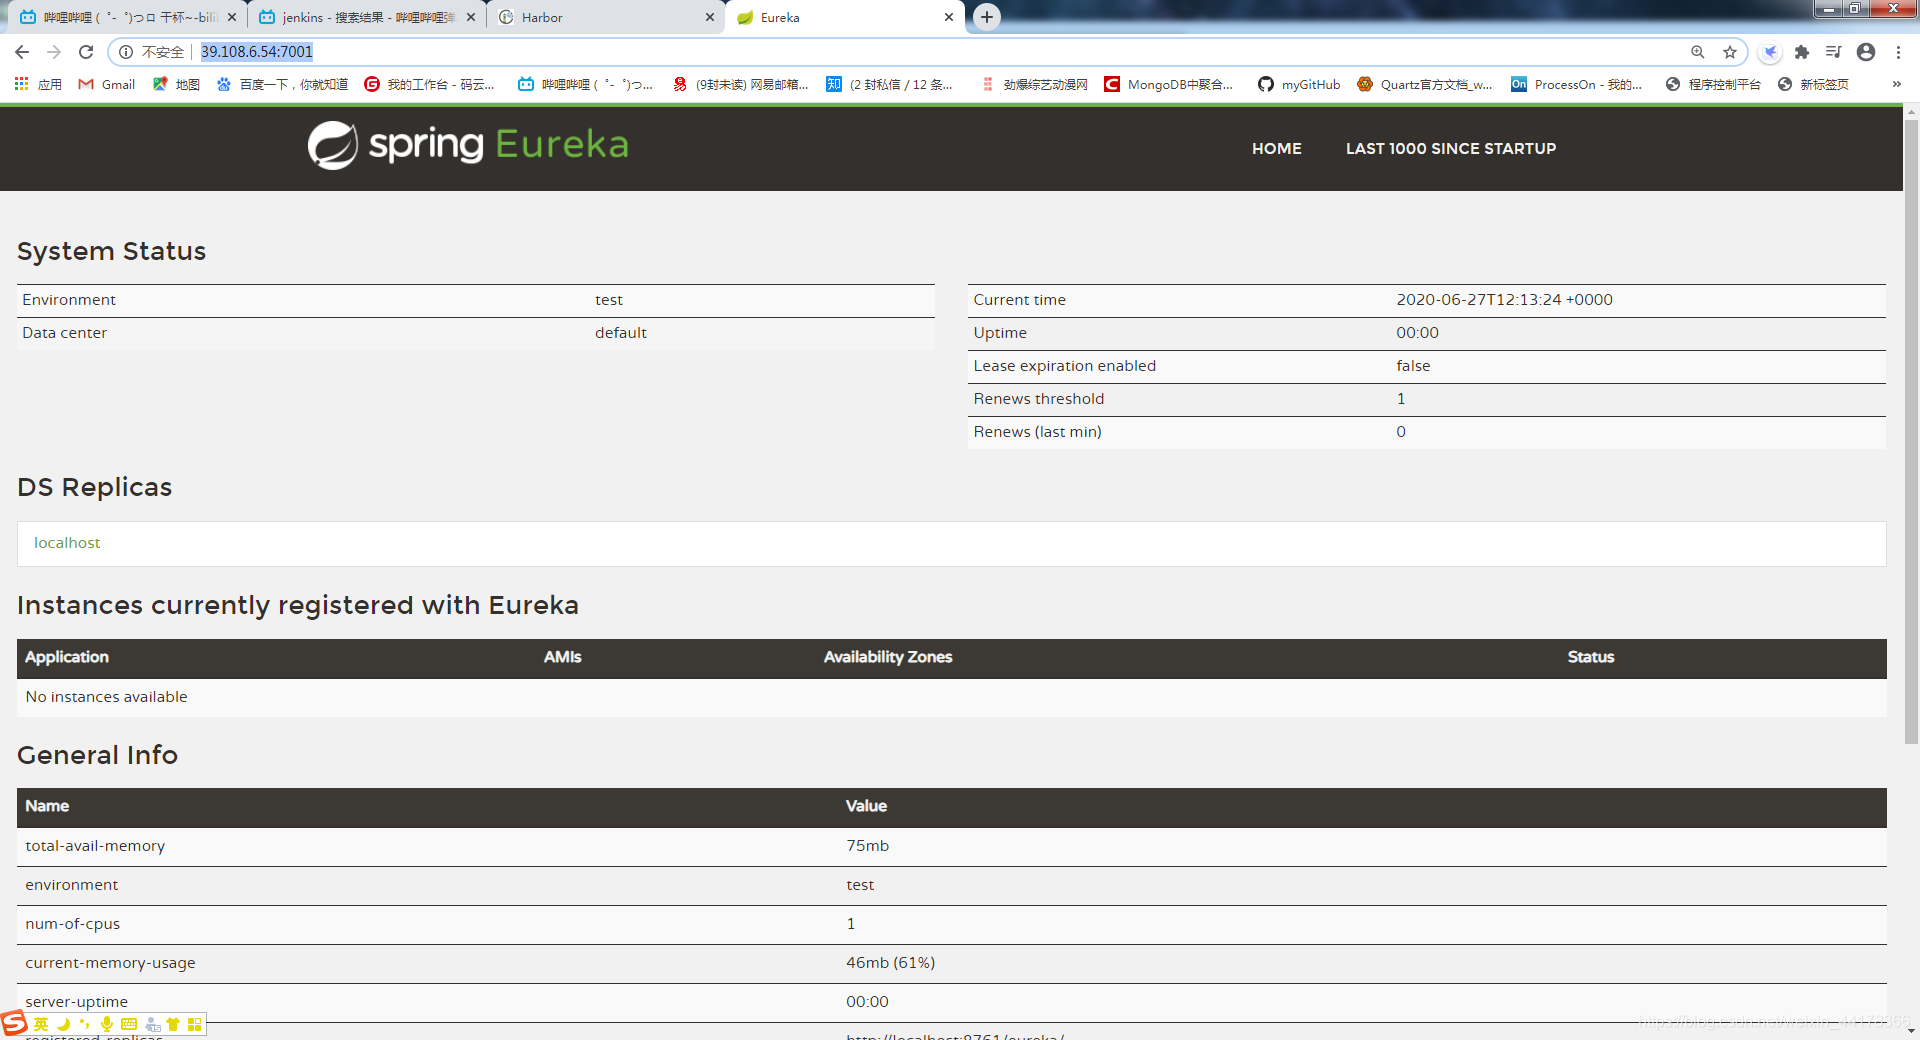1920x1040 pixels.
Task: Go to HOME in Eureka navigation
Action: point(1276,148)
